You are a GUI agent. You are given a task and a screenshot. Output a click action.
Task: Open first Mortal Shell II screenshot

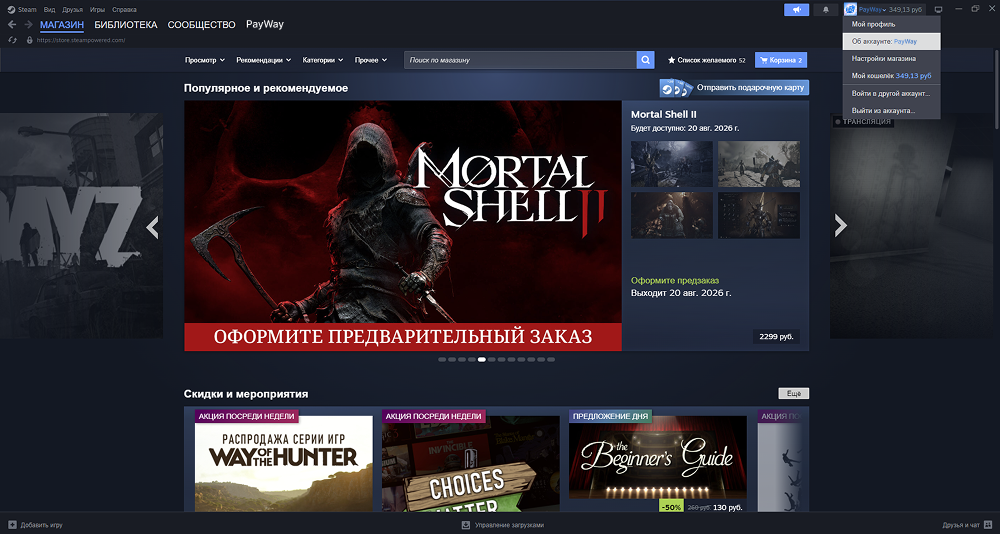point(672,164)
